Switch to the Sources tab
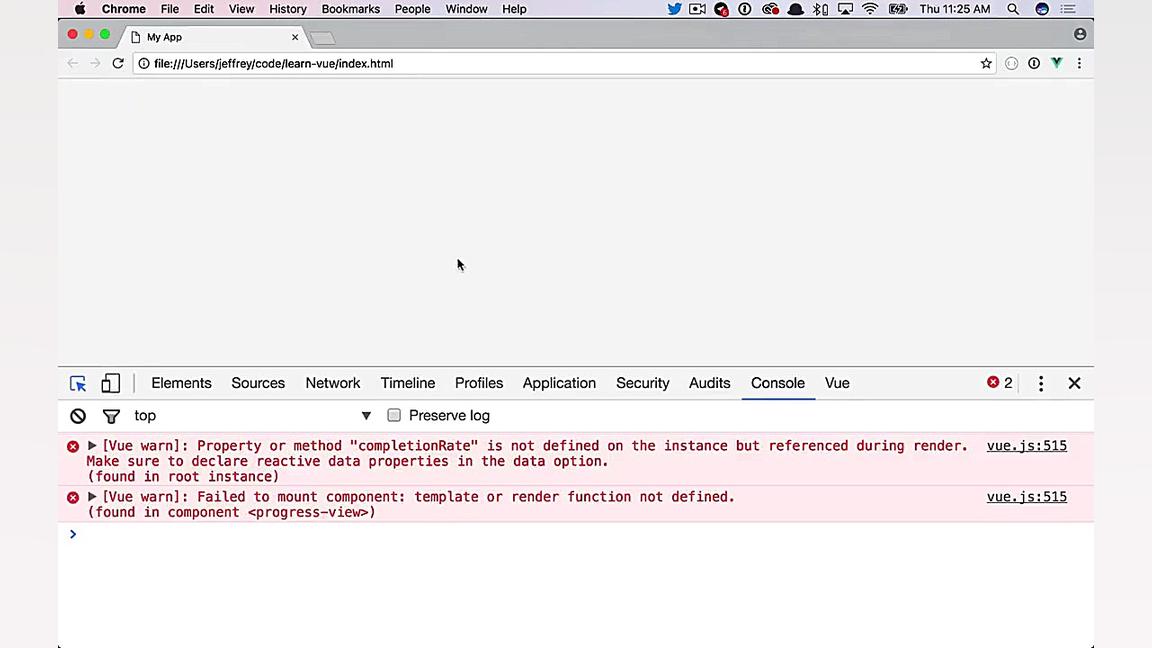1152x648 pixels. [258, 383]
